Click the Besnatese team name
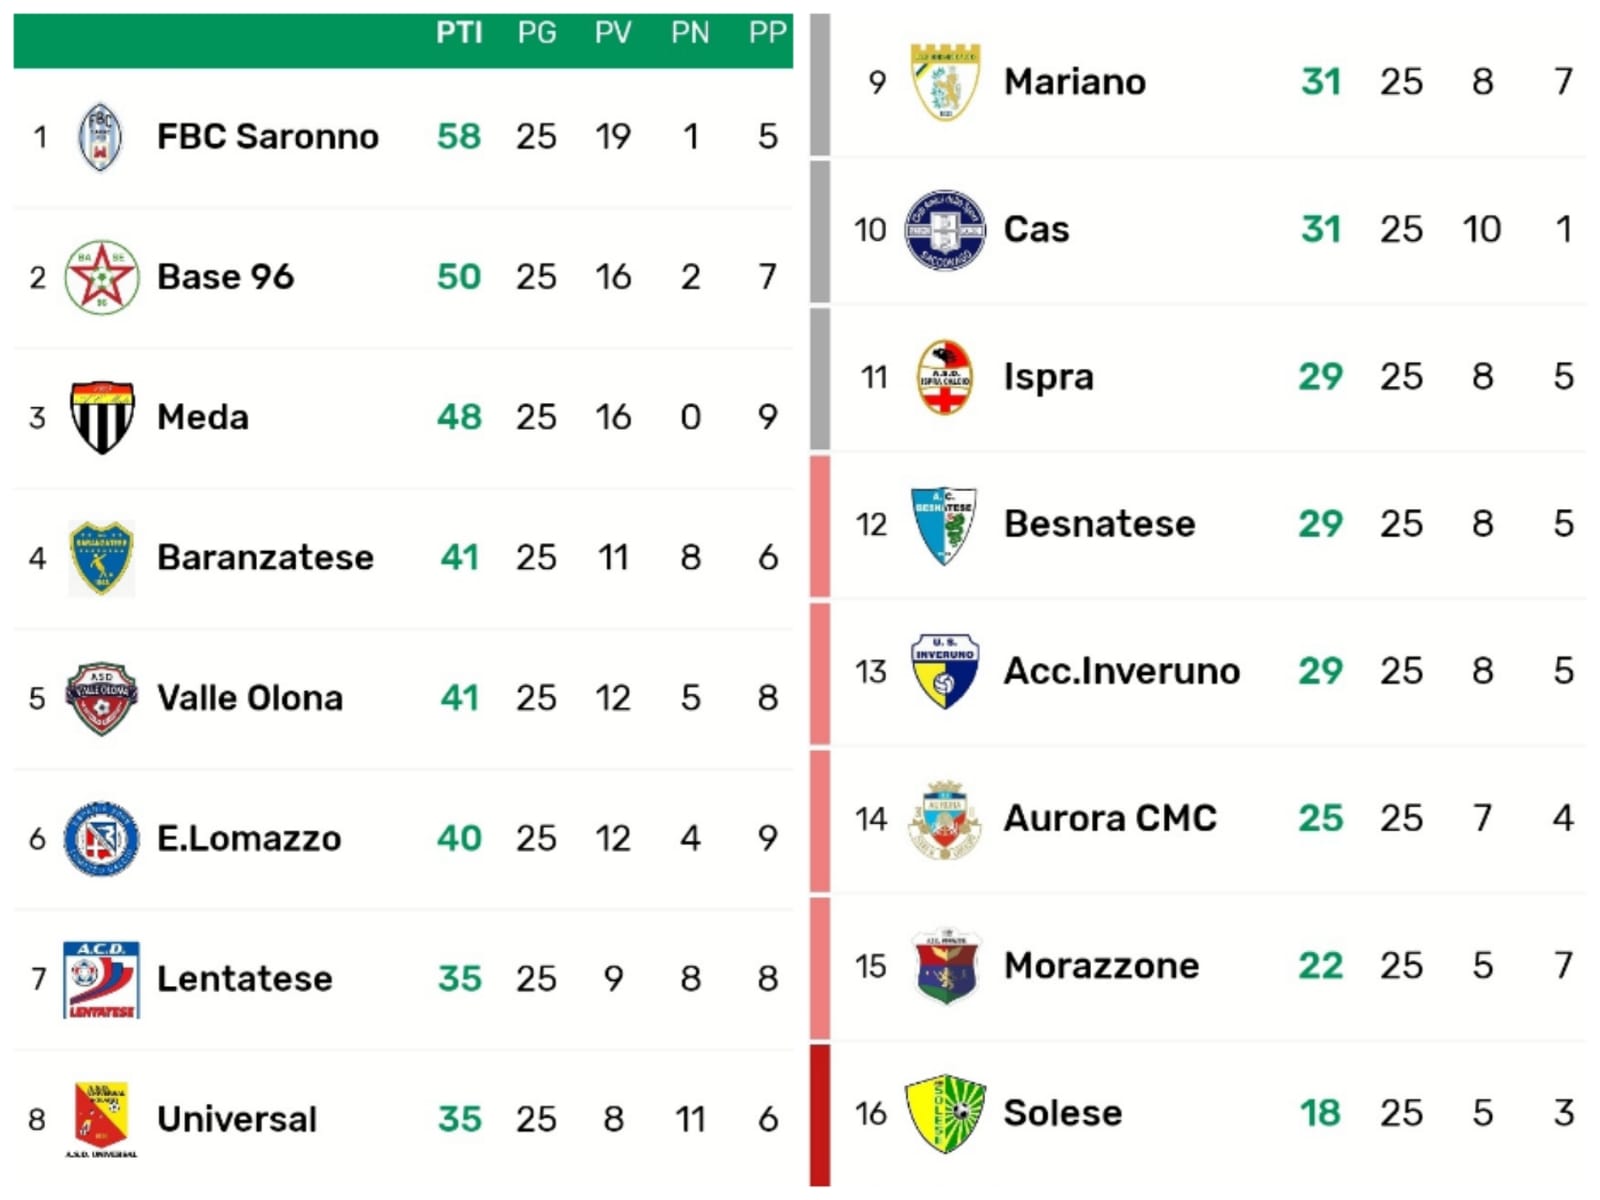The width and height of the screenshot is (1600, 1200). click(1099, 524)
